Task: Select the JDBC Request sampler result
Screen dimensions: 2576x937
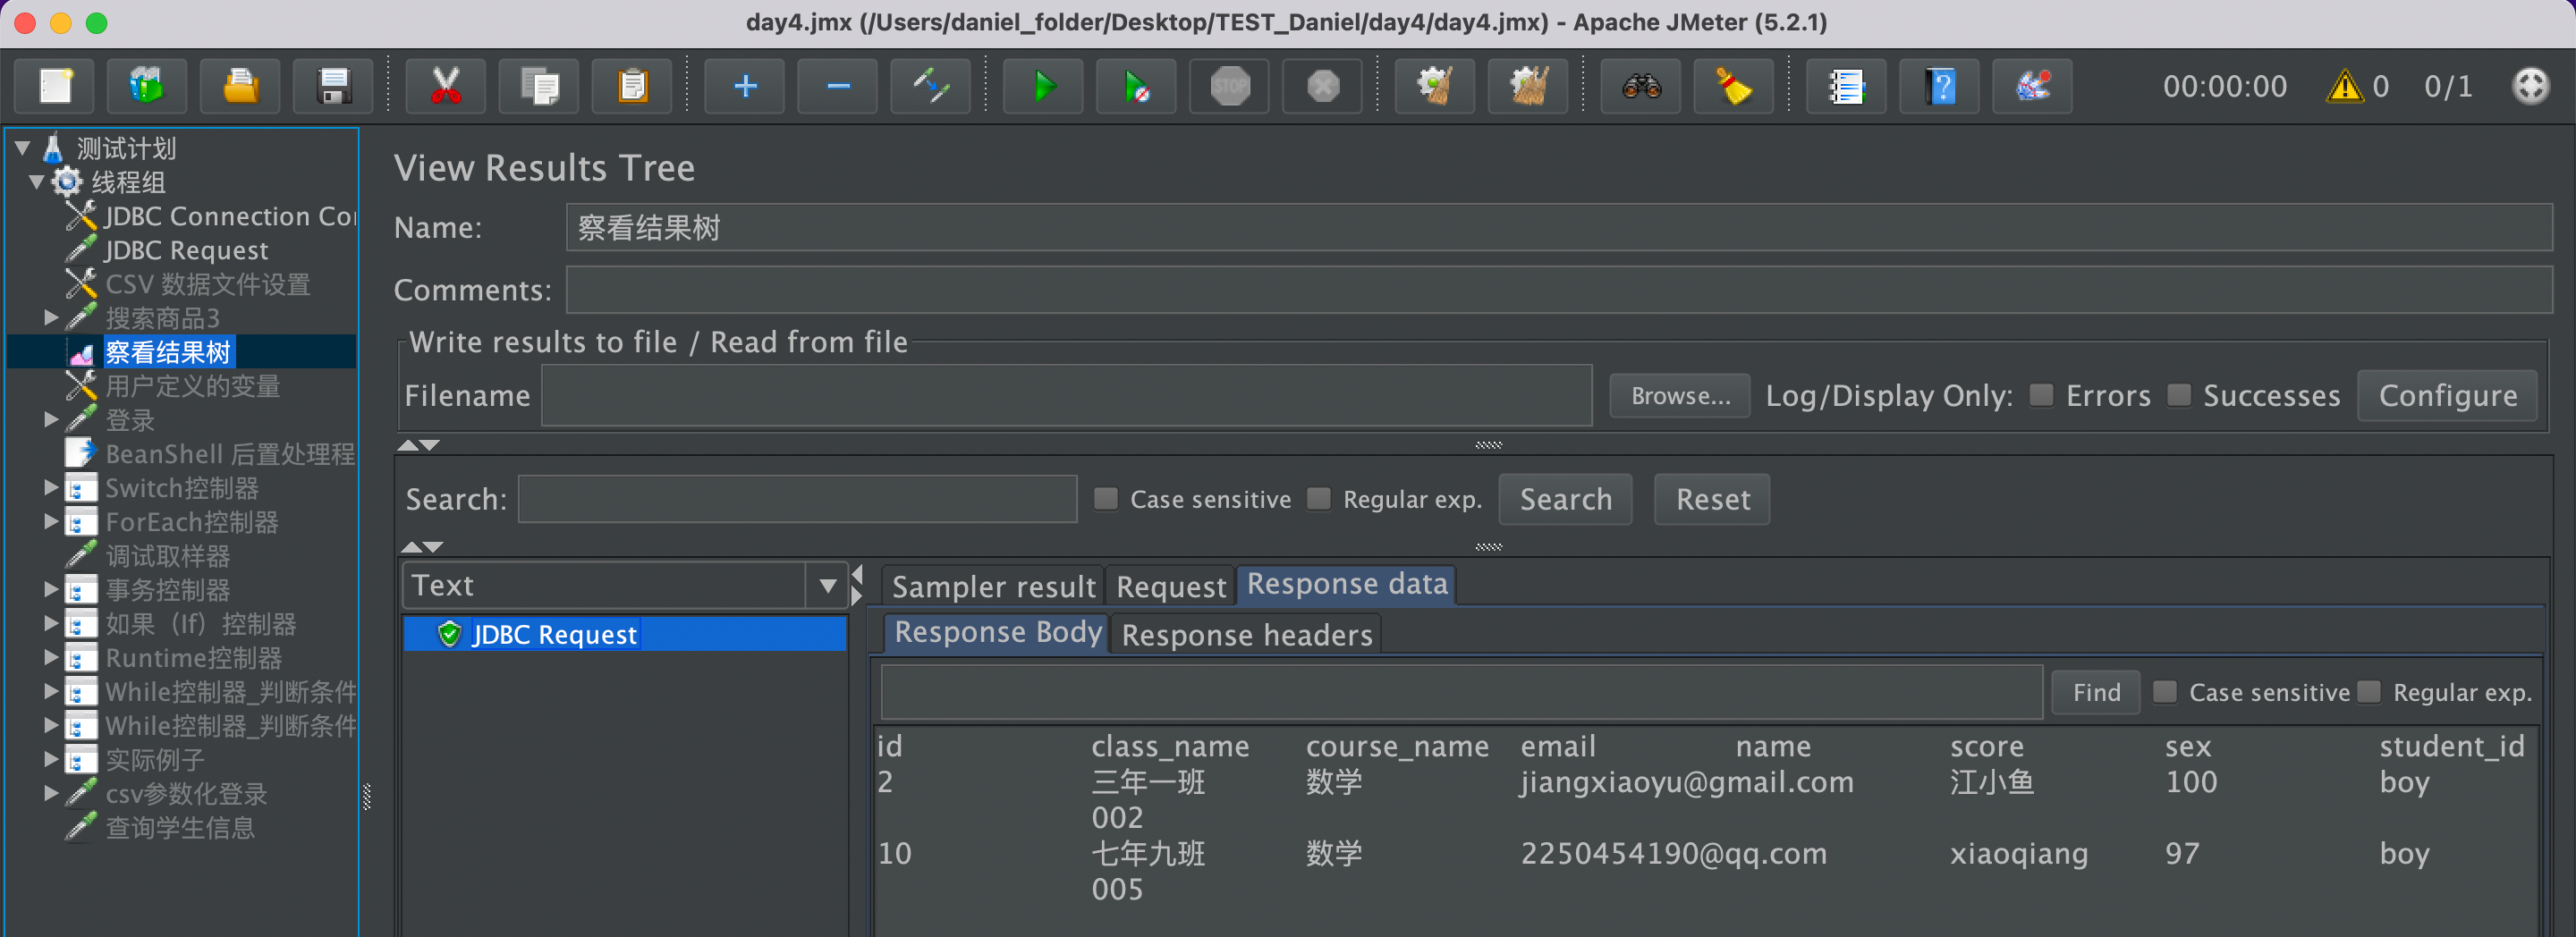Action: click(x=625, y=634)
